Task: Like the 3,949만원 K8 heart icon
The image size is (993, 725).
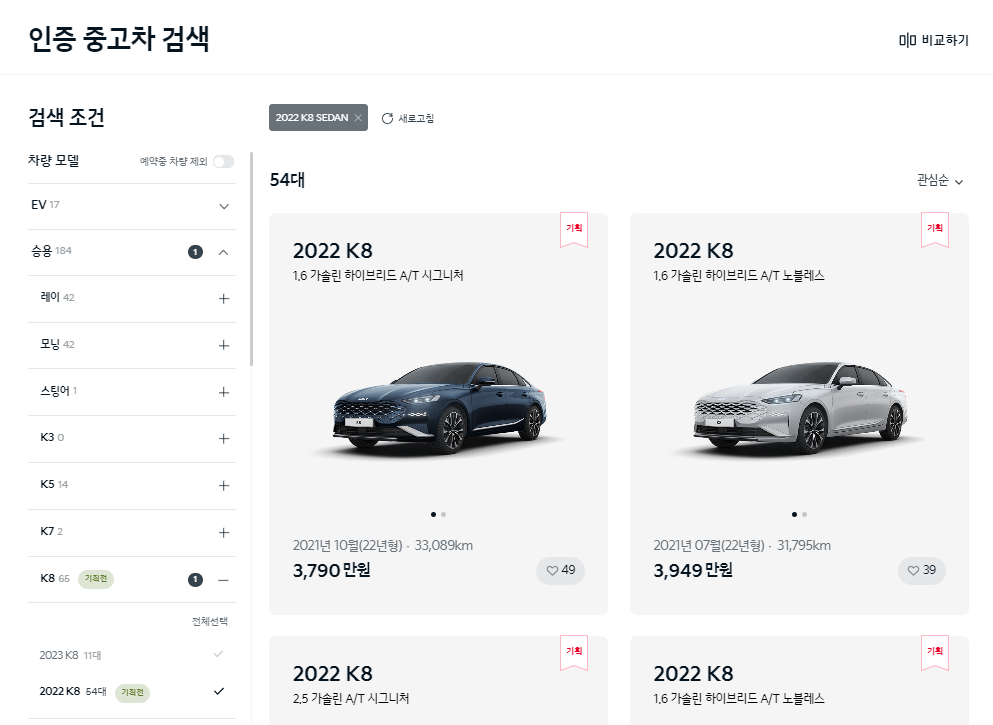Action: pyautogui.click(x=913, y=571)
